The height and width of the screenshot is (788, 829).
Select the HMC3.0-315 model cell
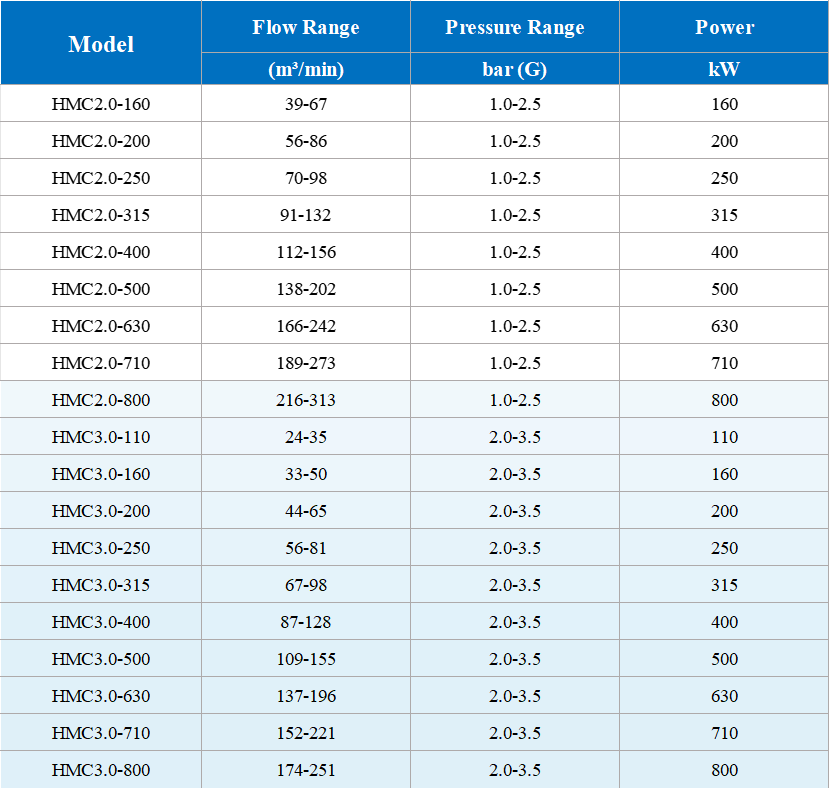tap(101, 585)
